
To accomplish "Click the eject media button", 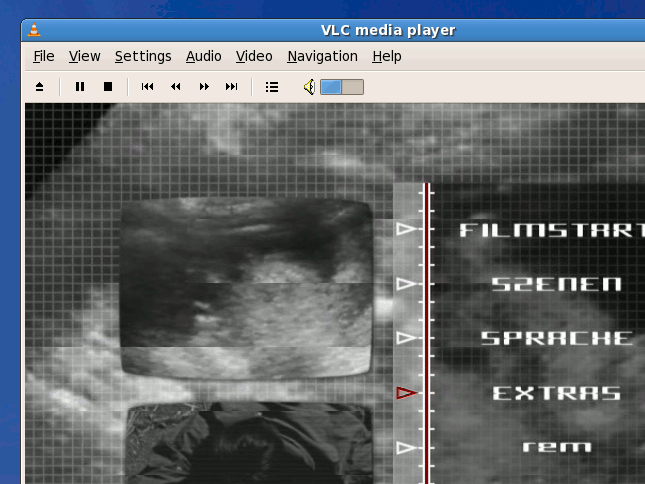I will click(x=39, y=87).
